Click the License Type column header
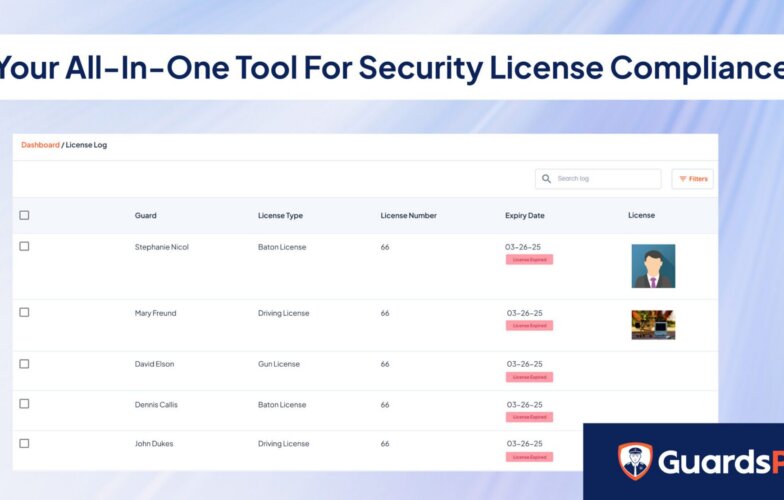 [x=280, y=216]
